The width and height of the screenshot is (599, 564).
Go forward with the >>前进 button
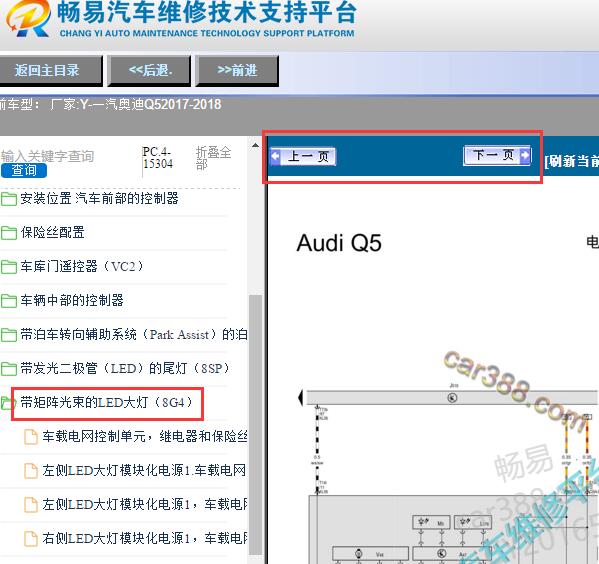237,71
